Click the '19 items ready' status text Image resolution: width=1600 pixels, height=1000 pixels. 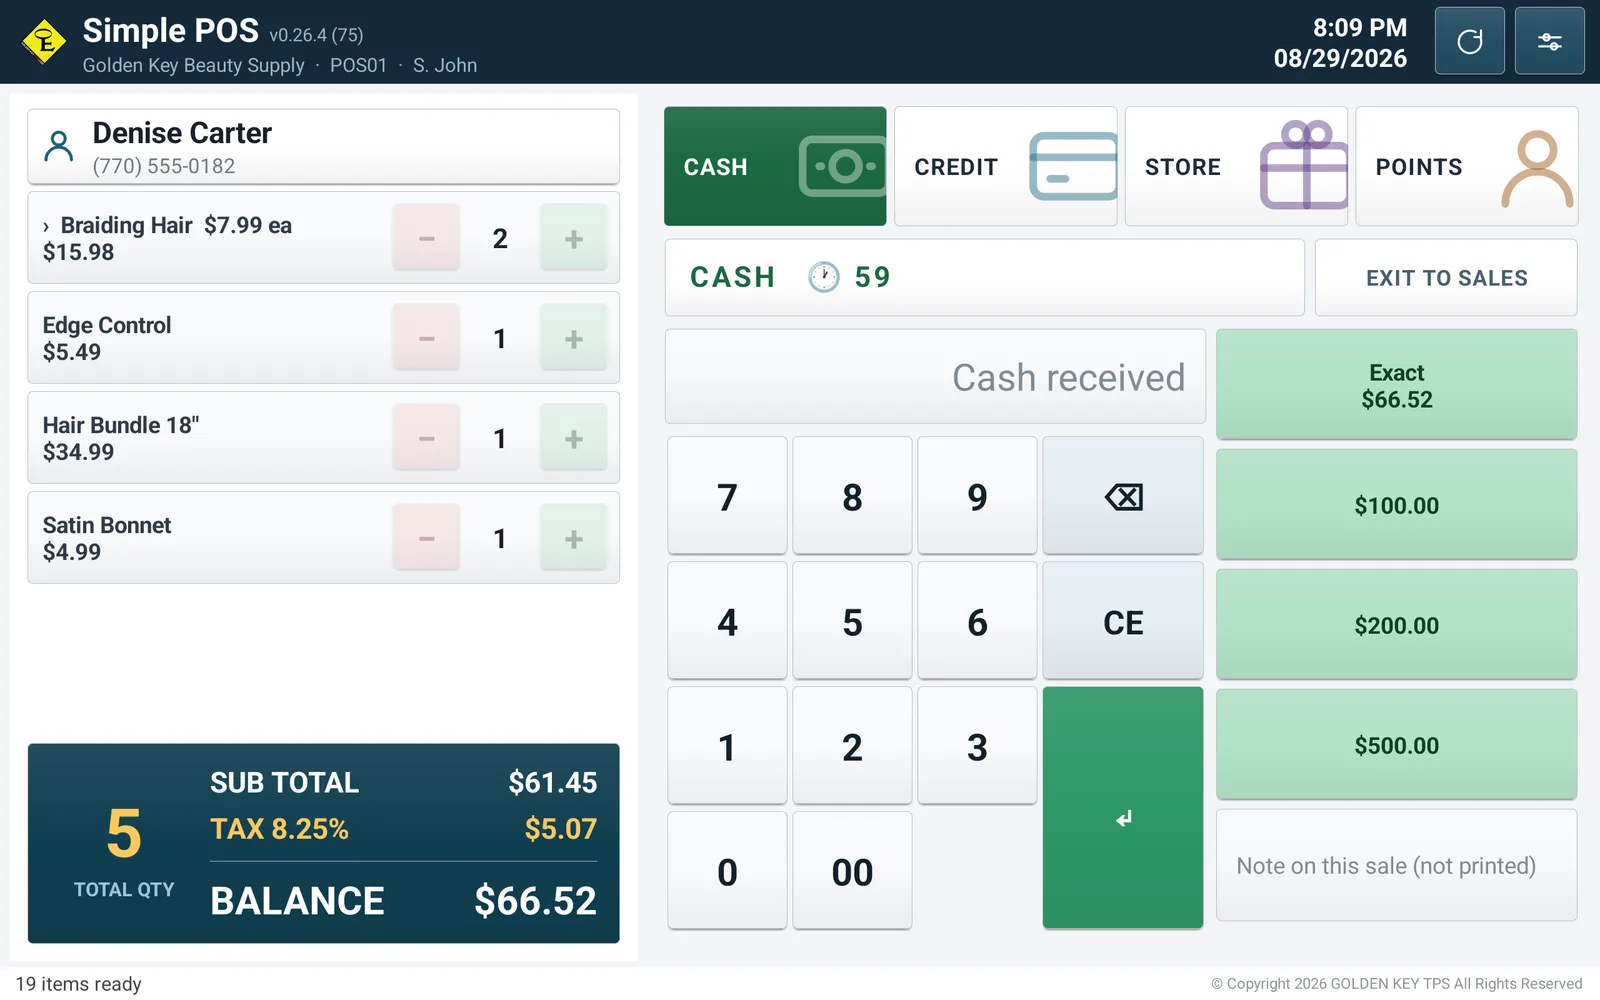pyautogui.click(x=79, y=984)
